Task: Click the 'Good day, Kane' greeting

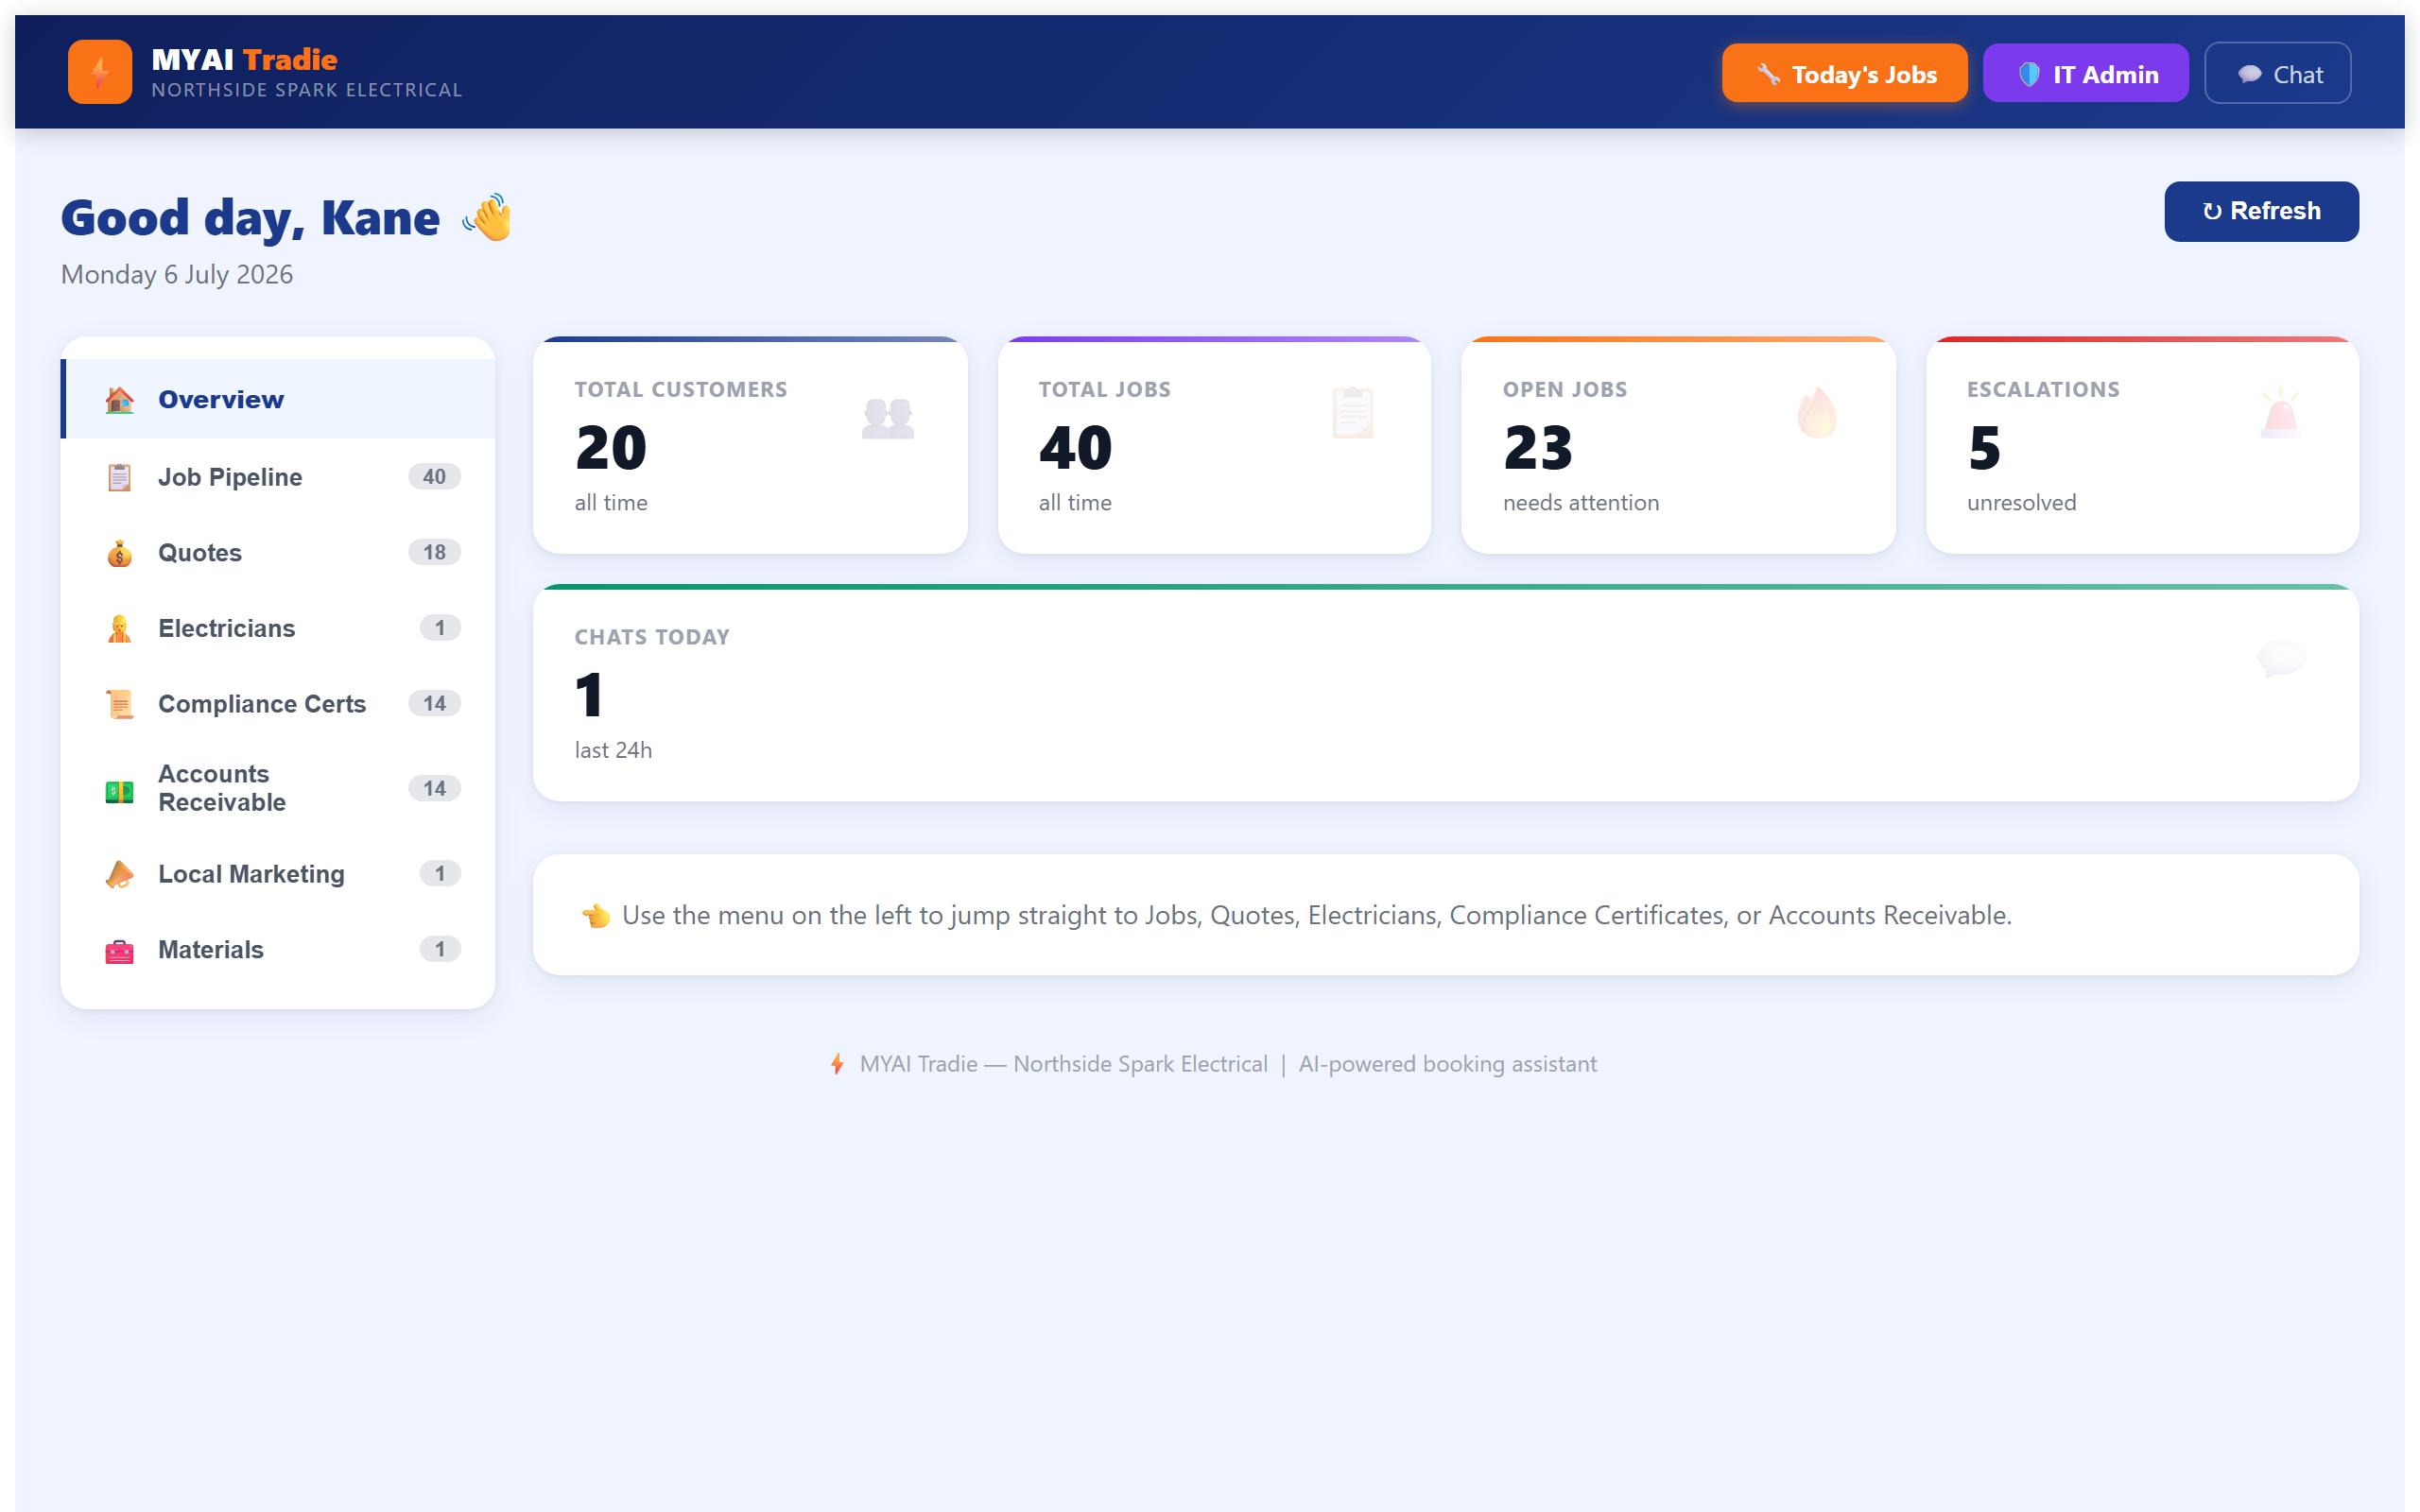Action: (250, 218)
